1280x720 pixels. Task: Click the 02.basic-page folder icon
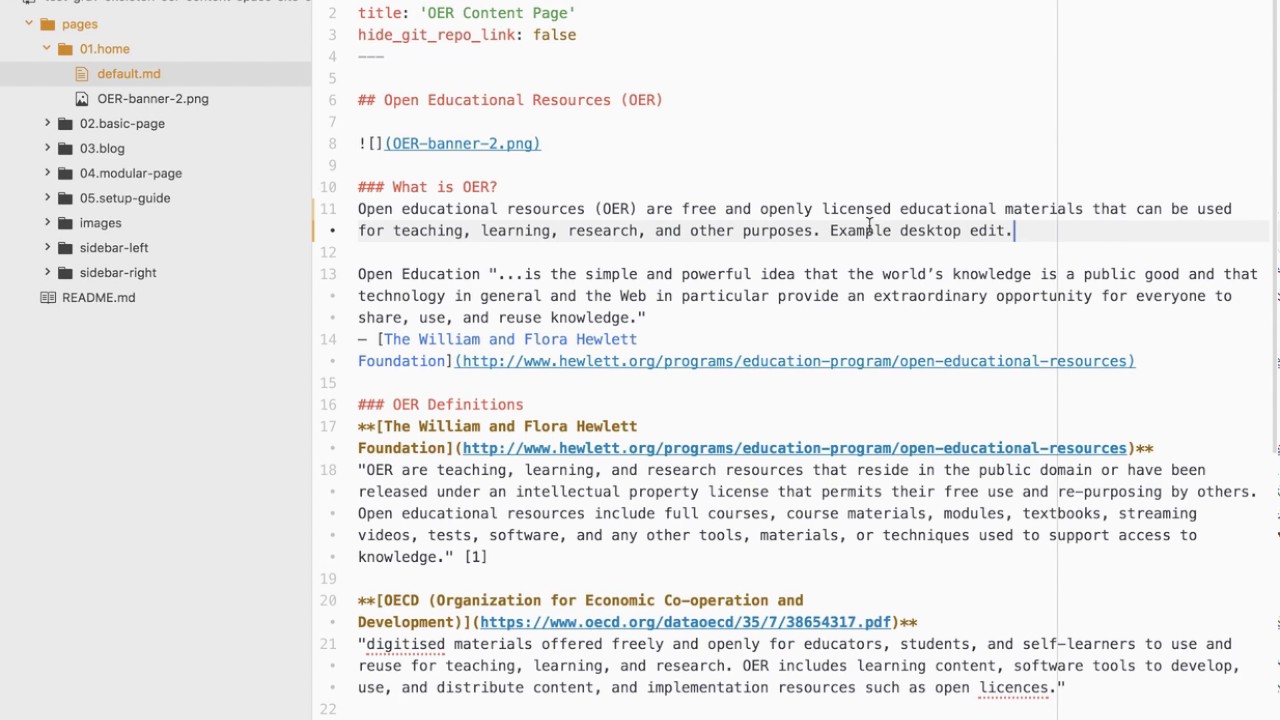pyautogui.click(x=65, y=124)
